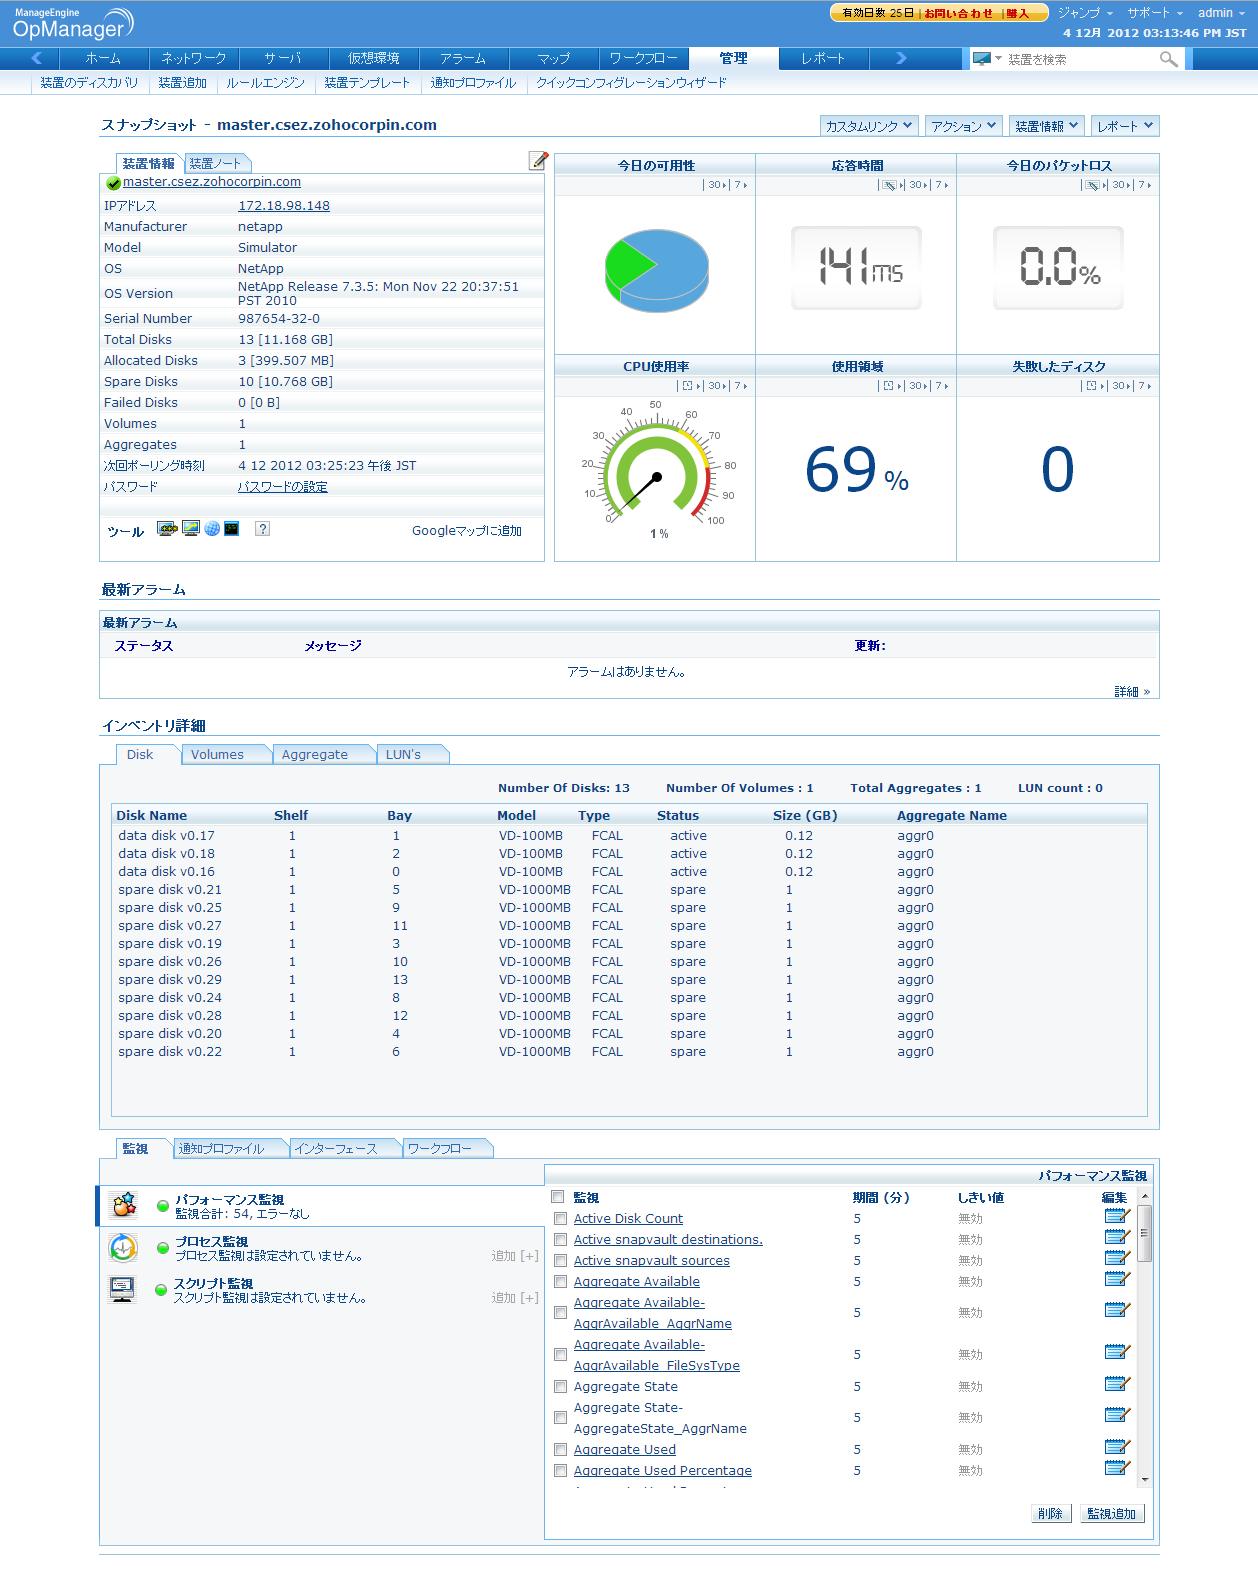Viewport: 1258px width, 1581px height.
Task: Click the search magnifier icon
Action: pyautogui.click(x=1168, y=60)
